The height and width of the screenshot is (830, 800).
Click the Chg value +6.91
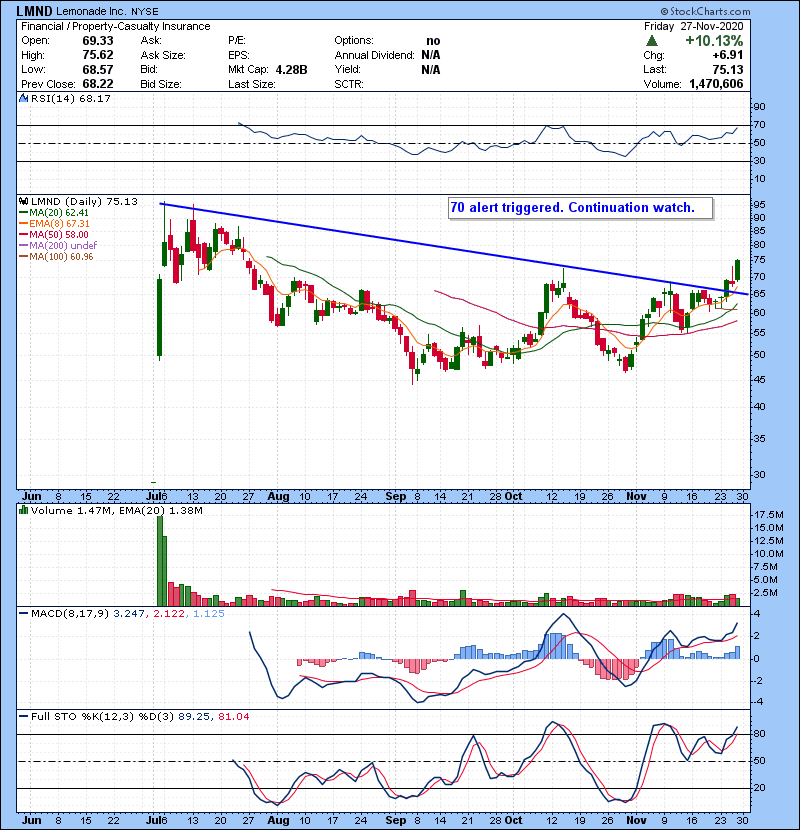[x=727, y=55]
